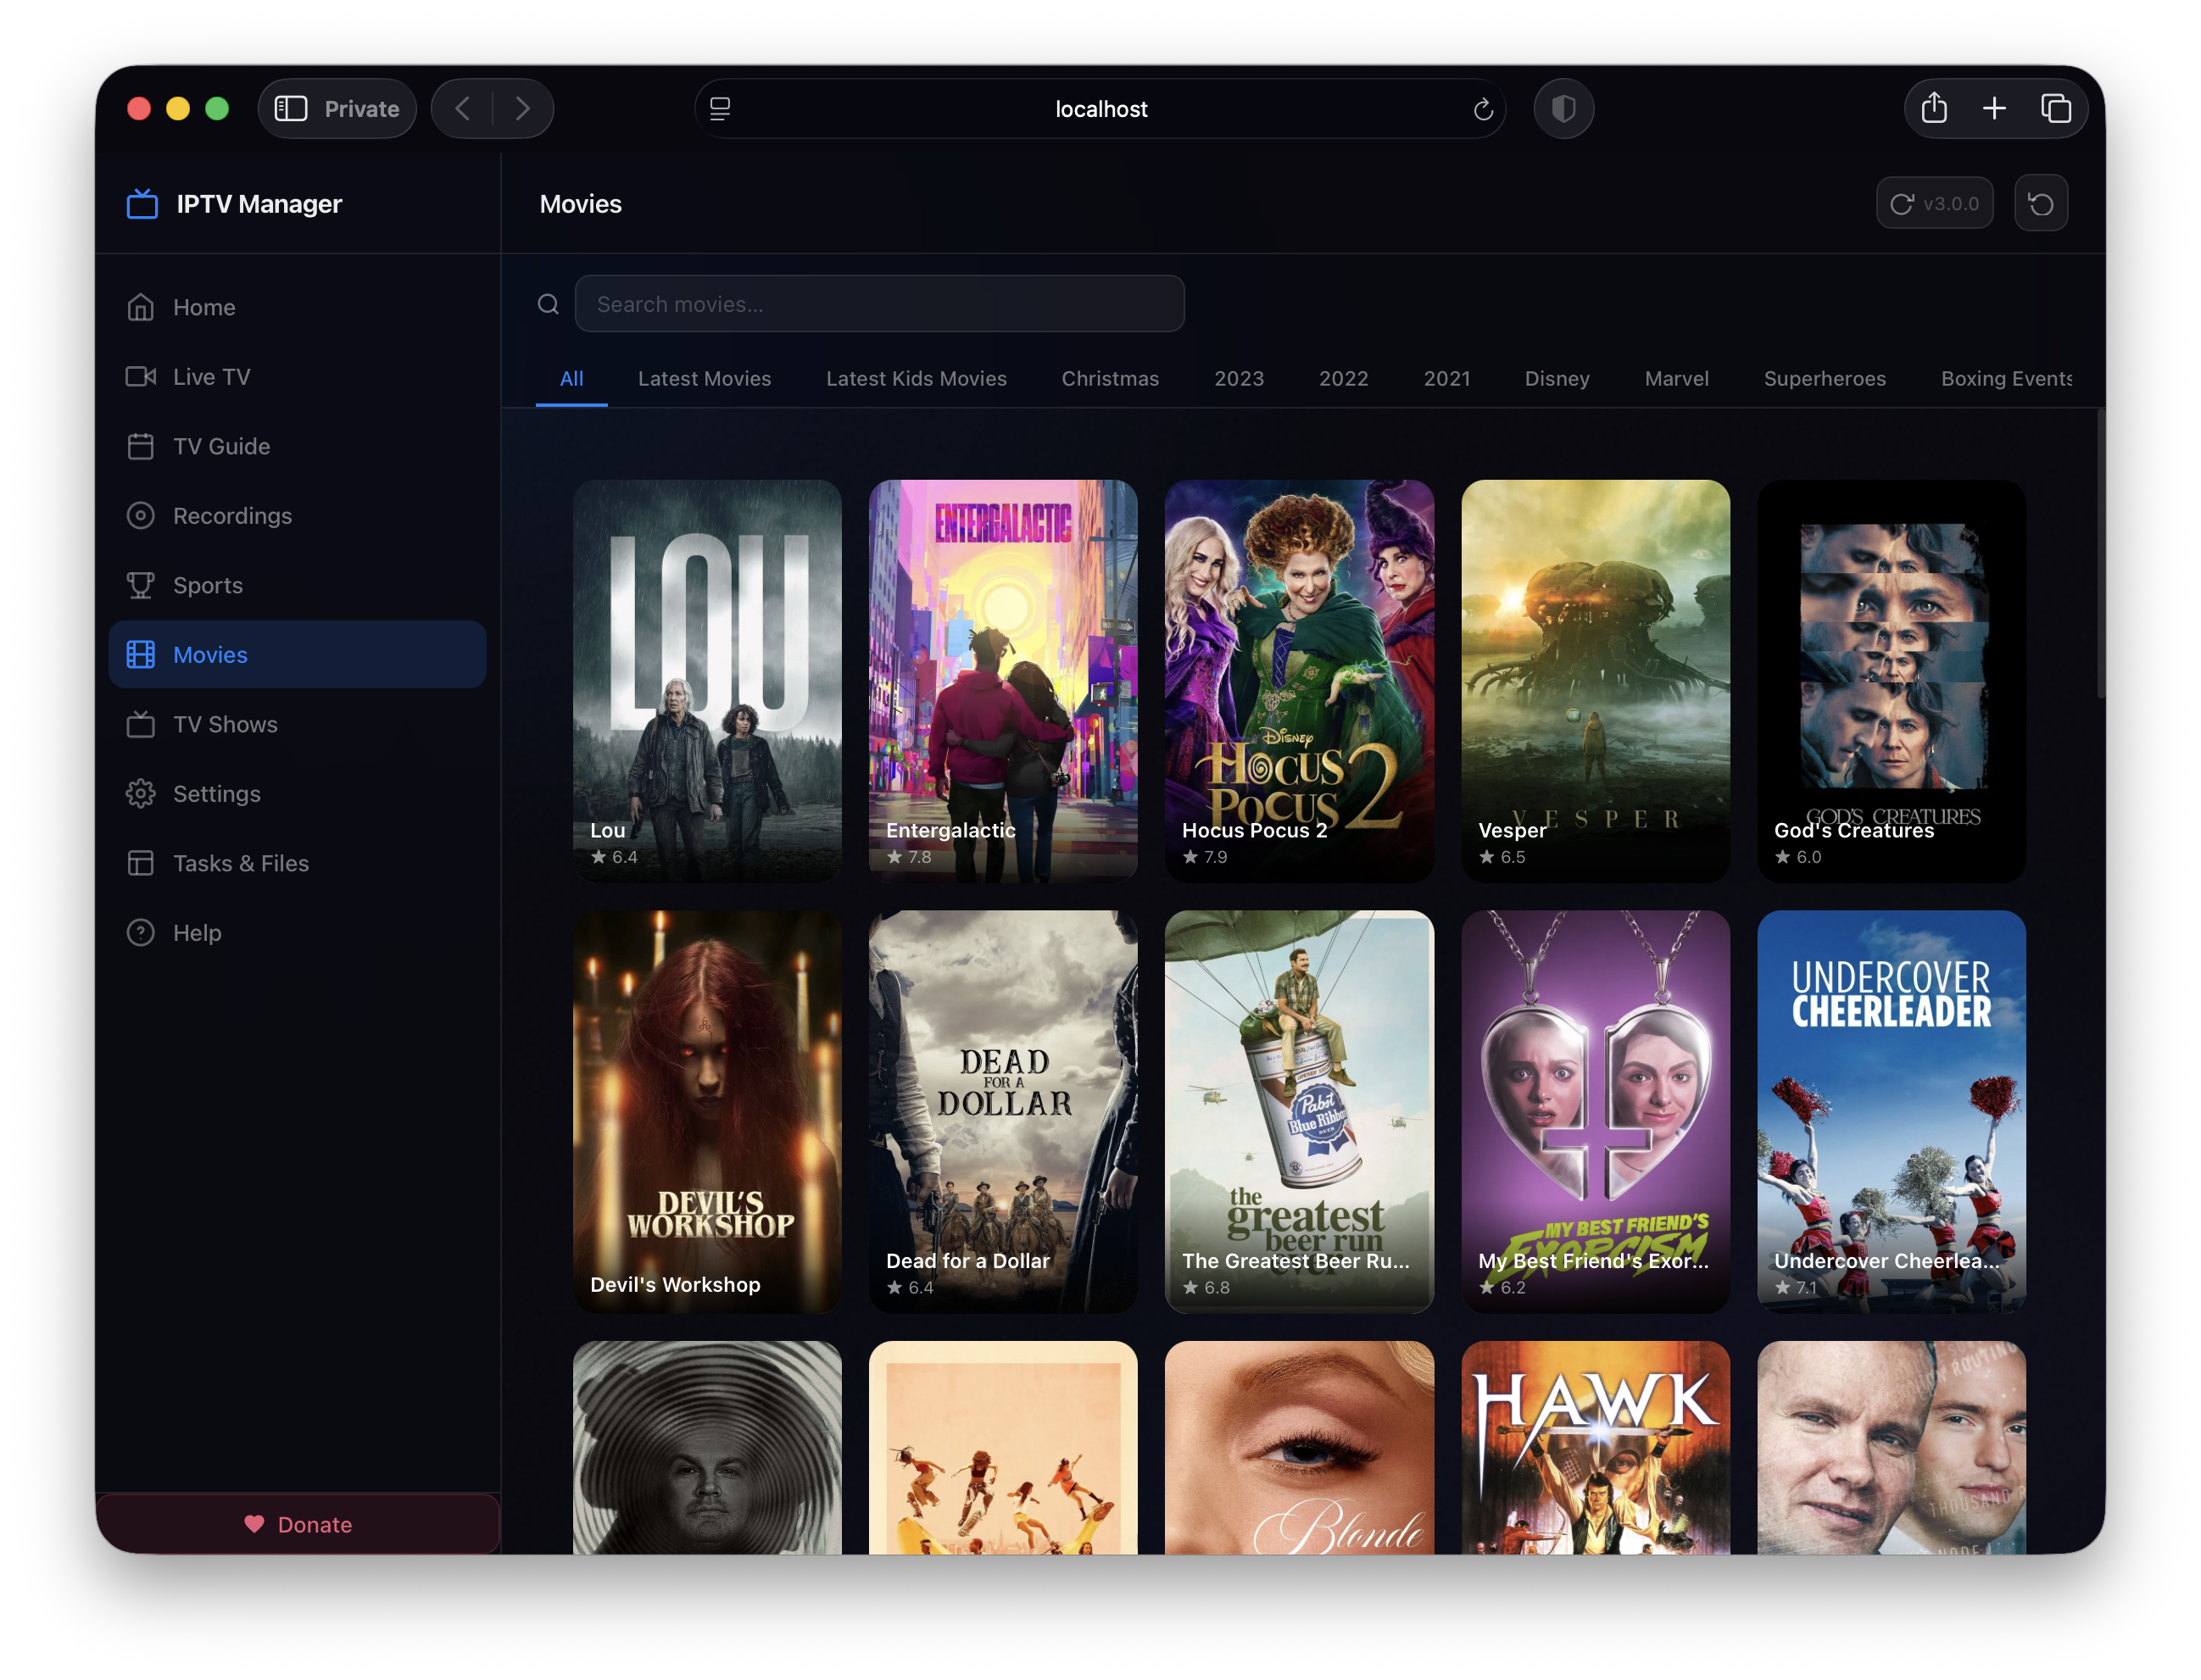Open the Safari share menu

1934,109
